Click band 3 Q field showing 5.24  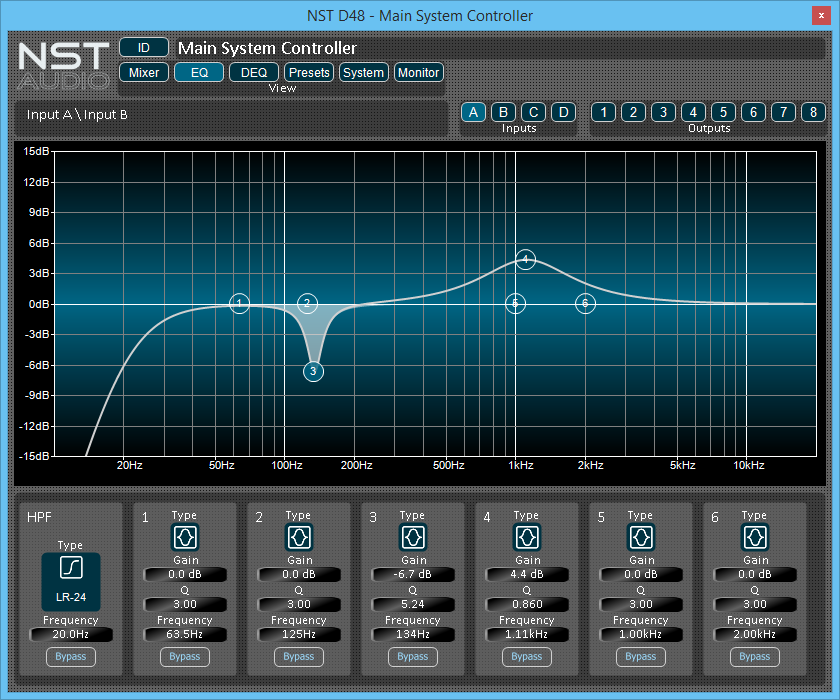pos(413,605)
